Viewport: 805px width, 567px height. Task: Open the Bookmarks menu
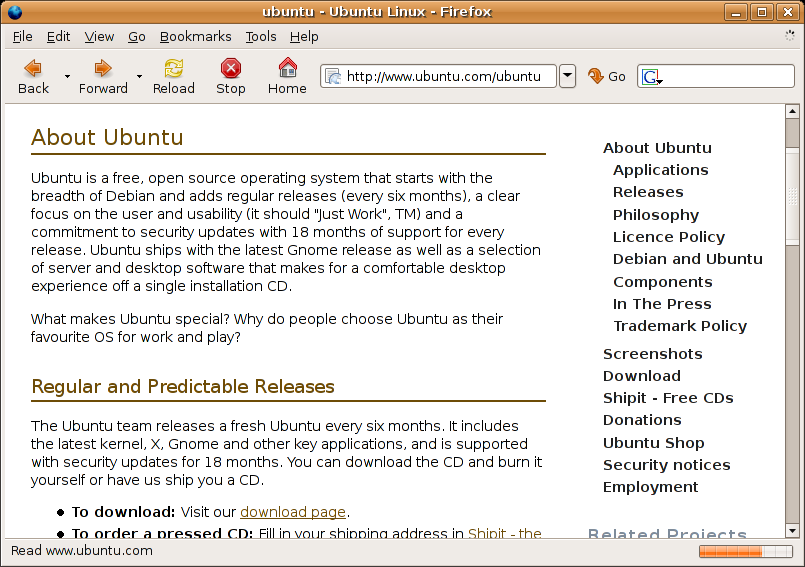[195, 36]
